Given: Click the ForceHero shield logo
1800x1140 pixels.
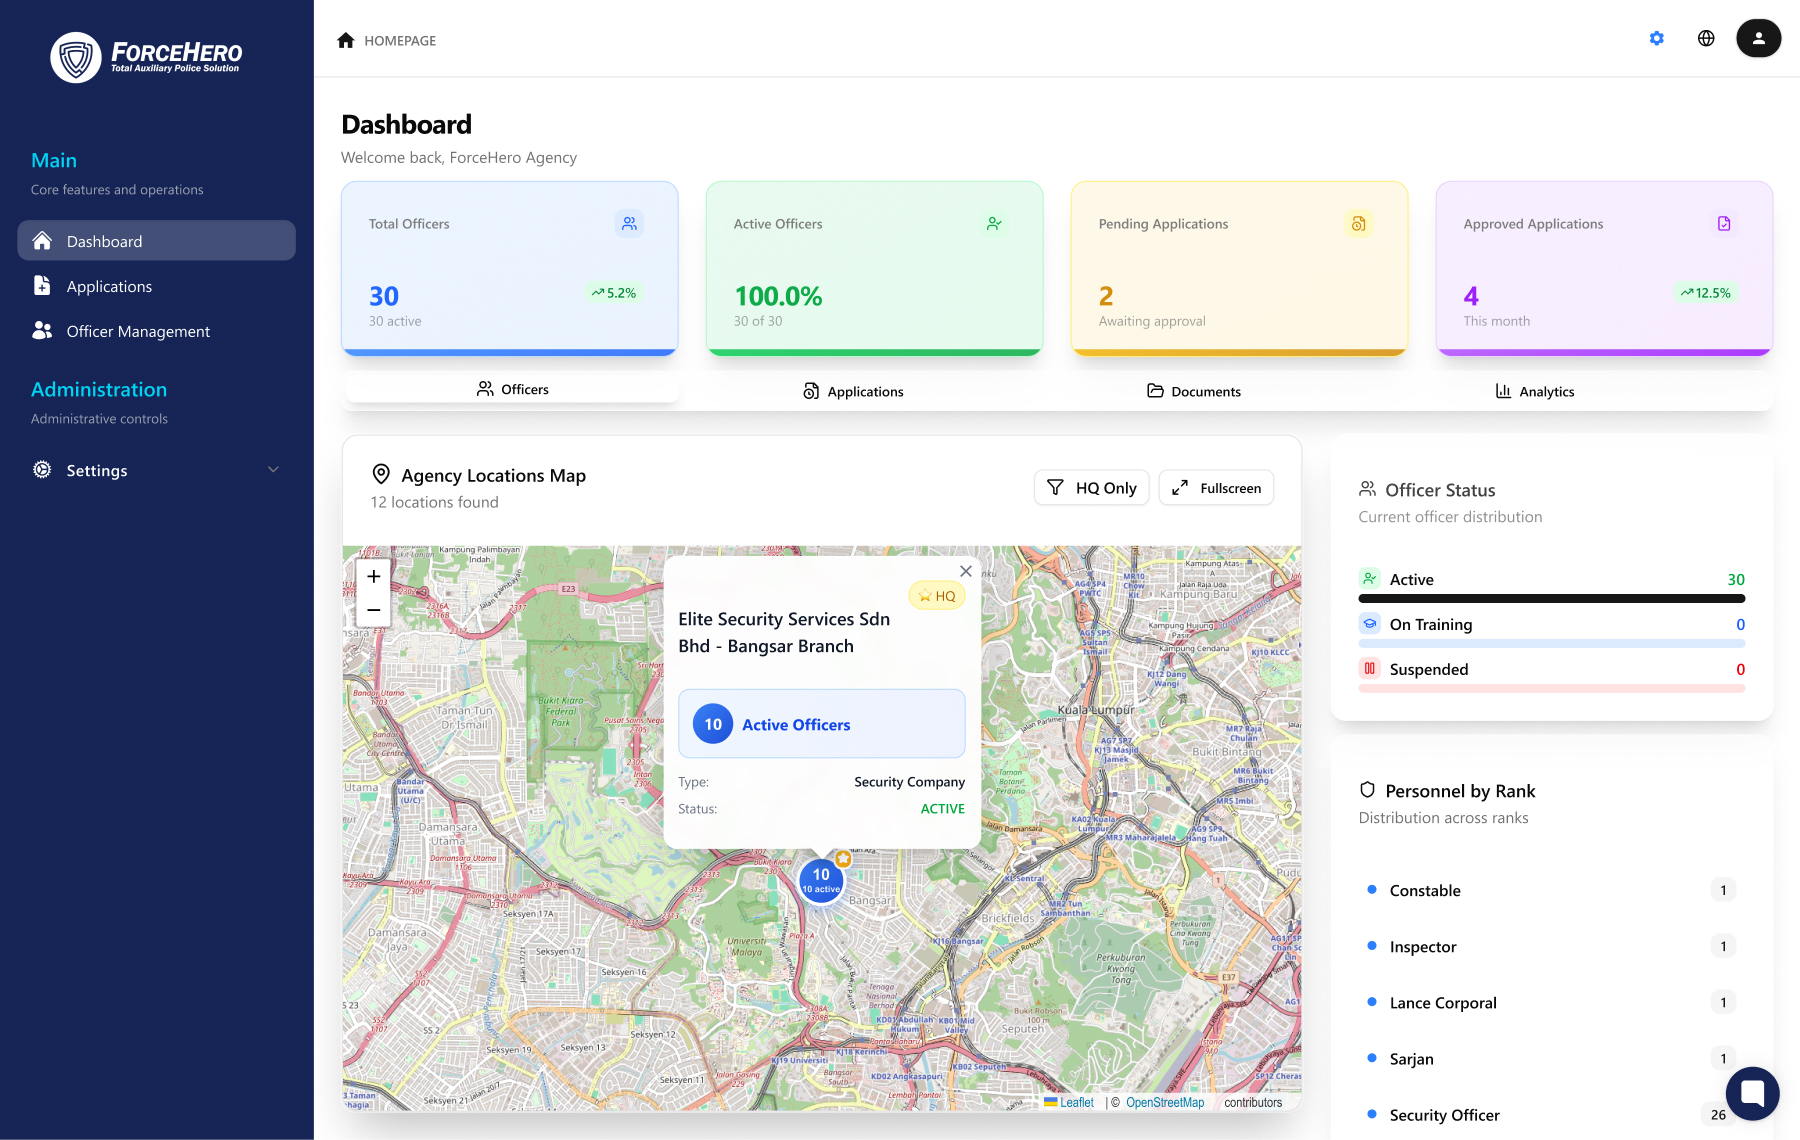Looking at the screenshot, I should coord(76,58).
